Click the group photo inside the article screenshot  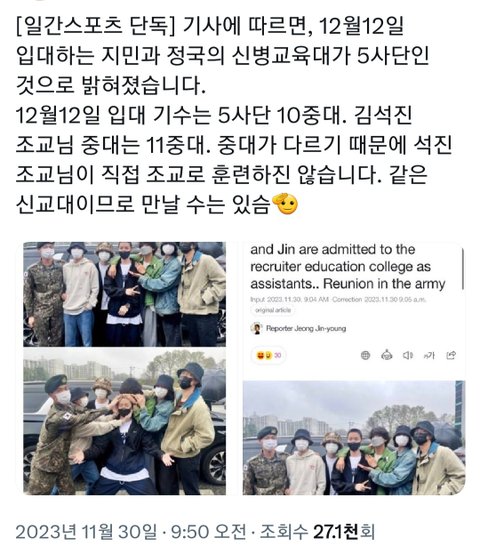coord(354,438)
